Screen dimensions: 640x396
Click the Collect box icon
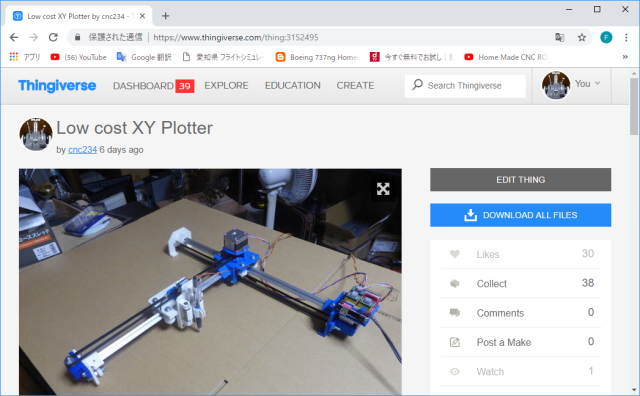click(x=455, y=283)
